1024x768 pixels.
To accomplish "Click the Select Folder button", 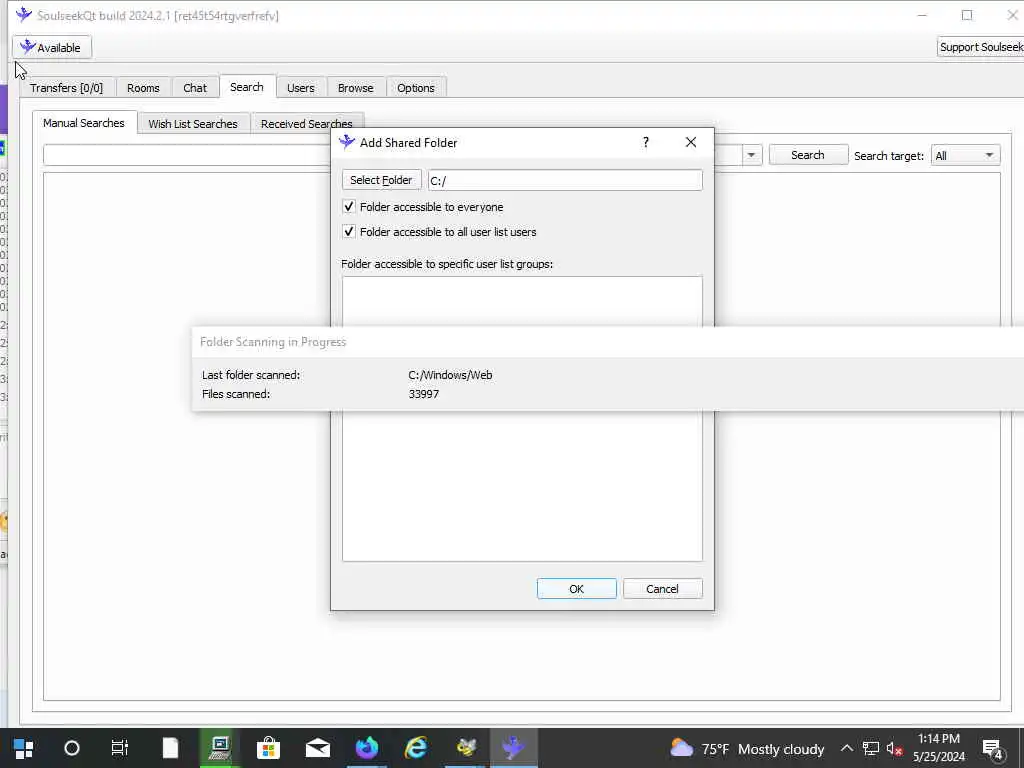I will (x=381, y=180).
